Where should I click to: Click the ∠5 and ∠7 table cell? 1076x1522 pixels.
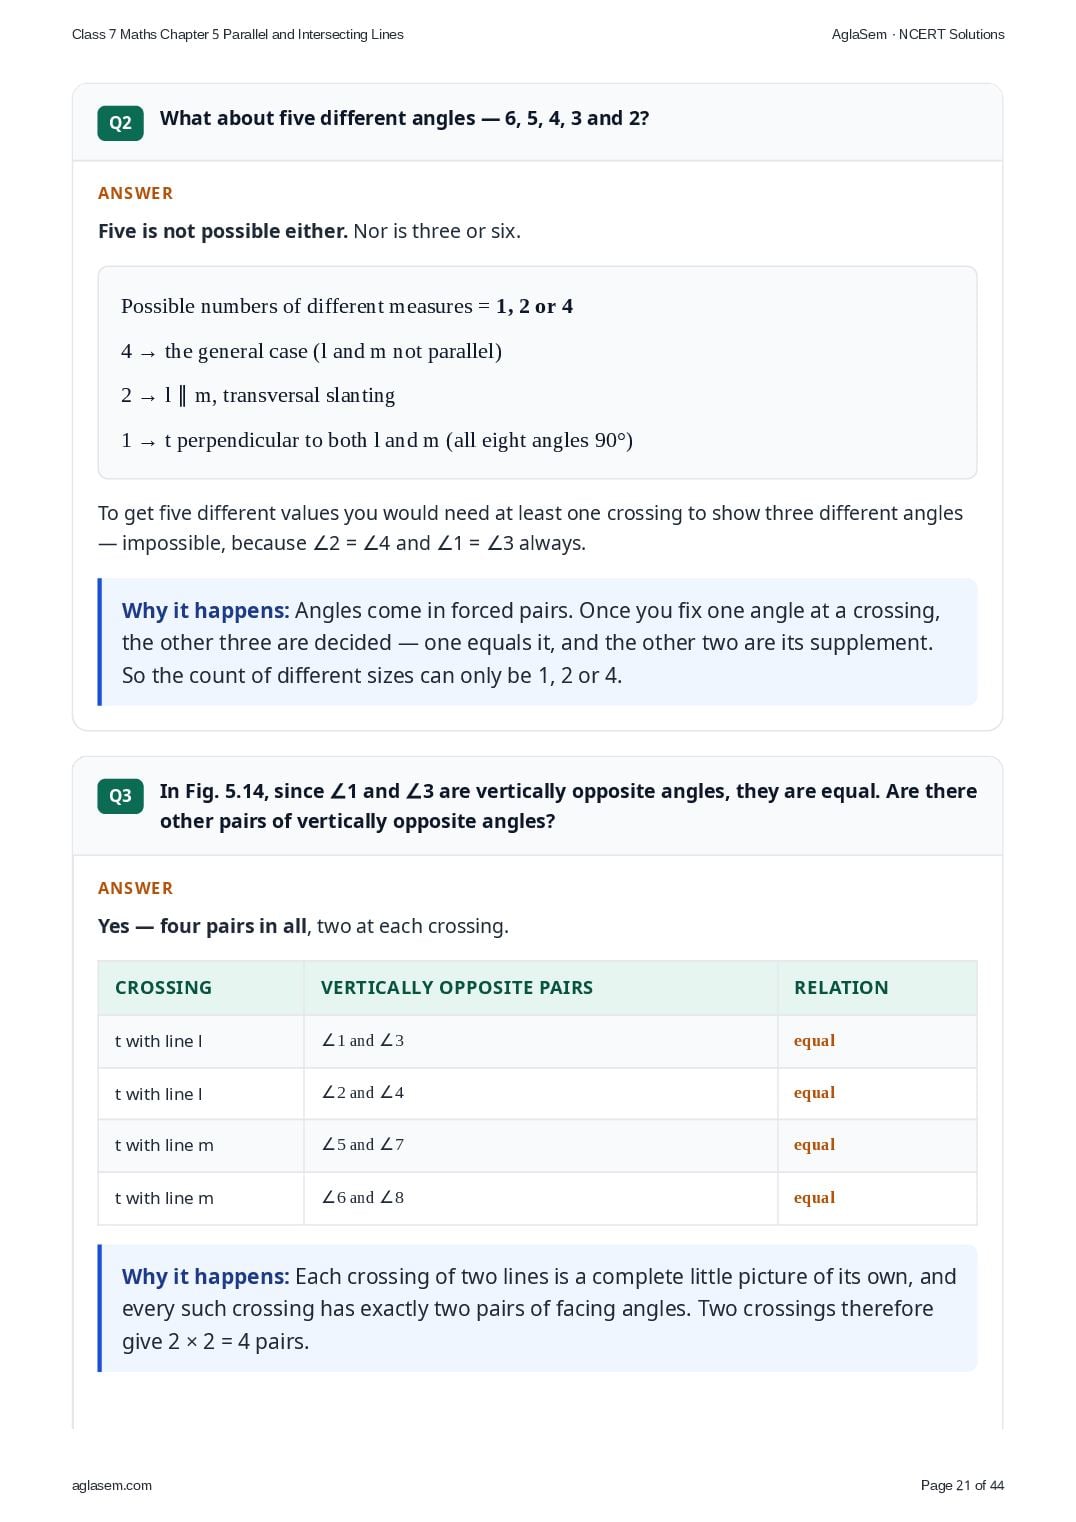541,1145
